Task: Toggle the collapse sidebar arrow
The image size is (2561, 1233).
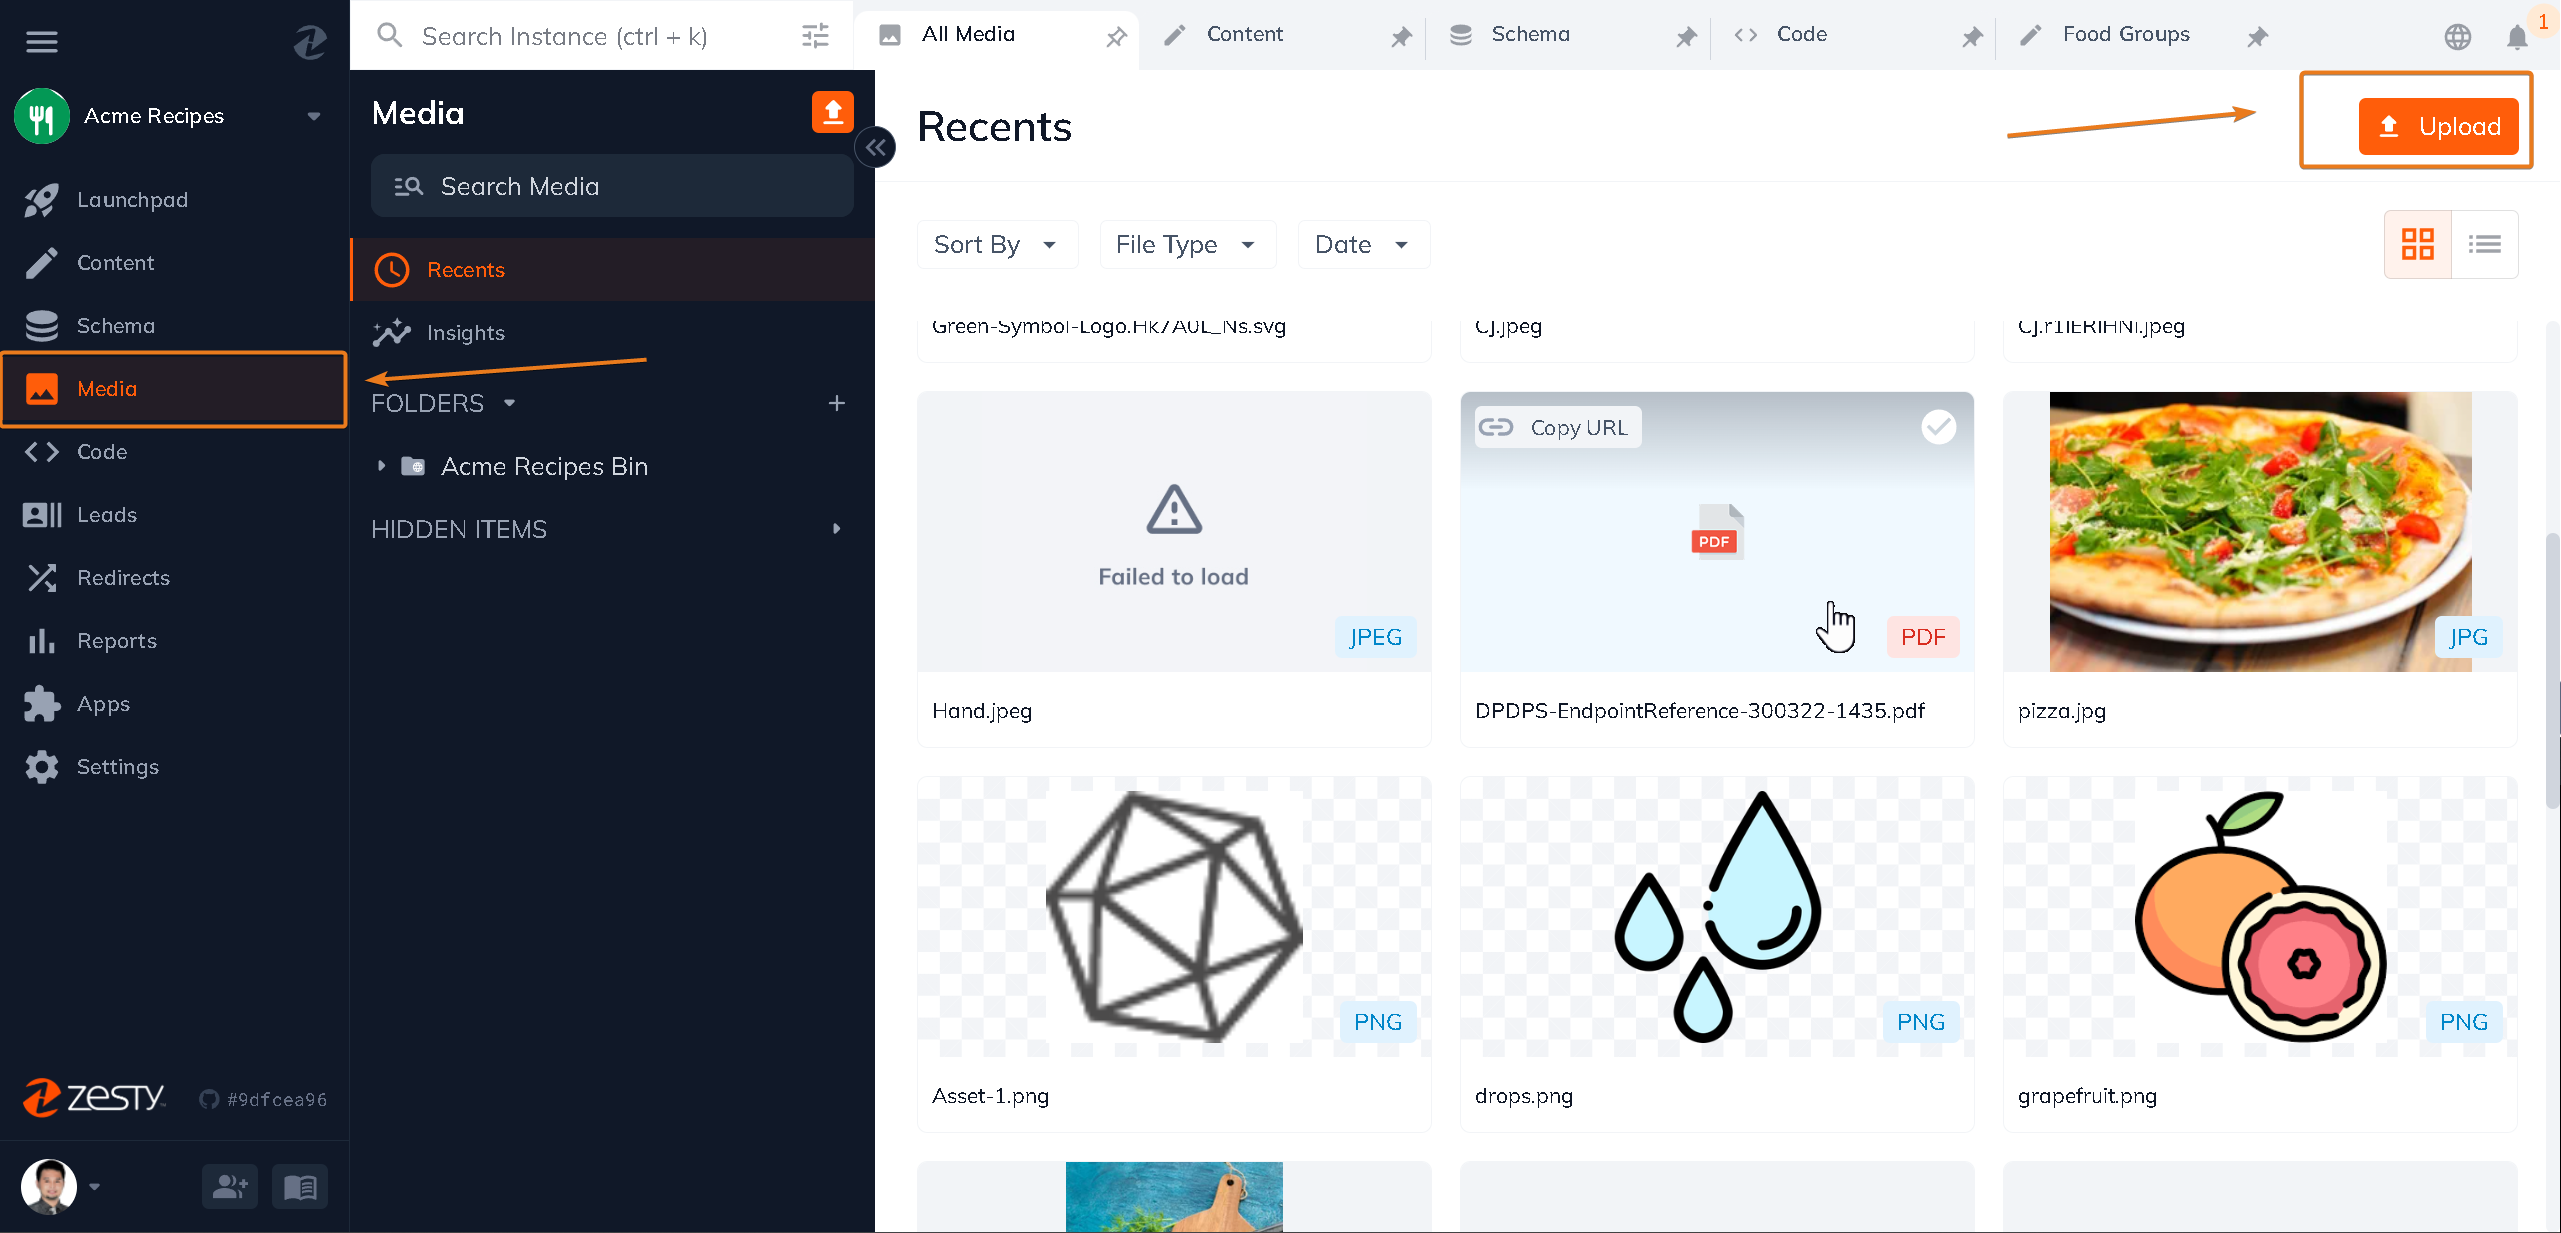Action: [x=875, y=145]
